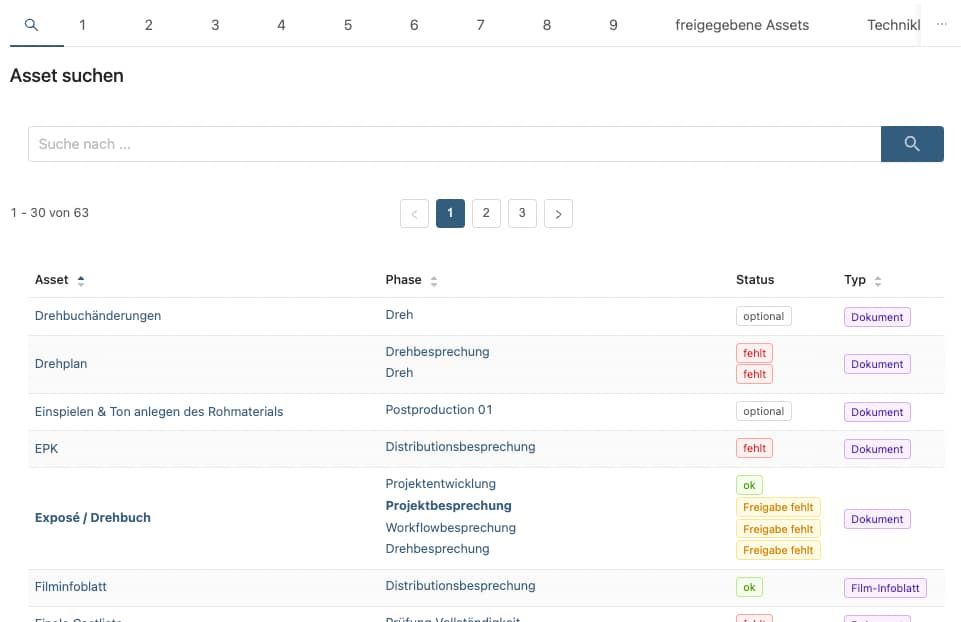961x622 pixels.
Task: Open the Drehbuchänderungen asset
Action: pos(98,316)
